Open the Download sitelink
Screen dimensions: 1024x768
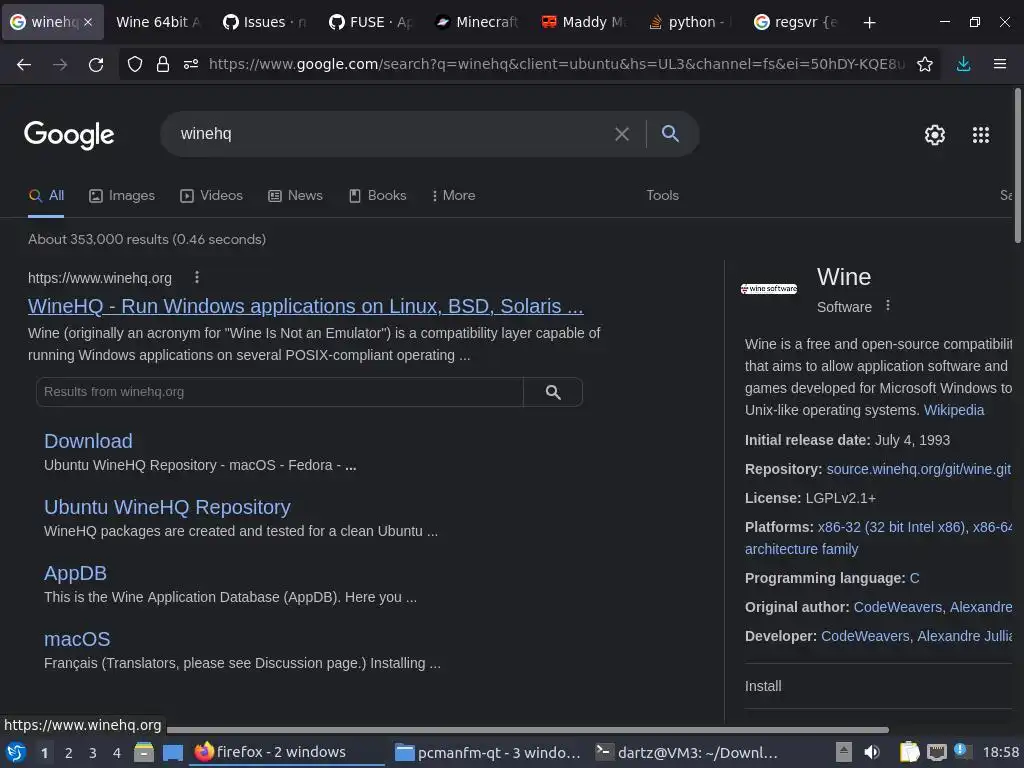(x=88, y=441)
